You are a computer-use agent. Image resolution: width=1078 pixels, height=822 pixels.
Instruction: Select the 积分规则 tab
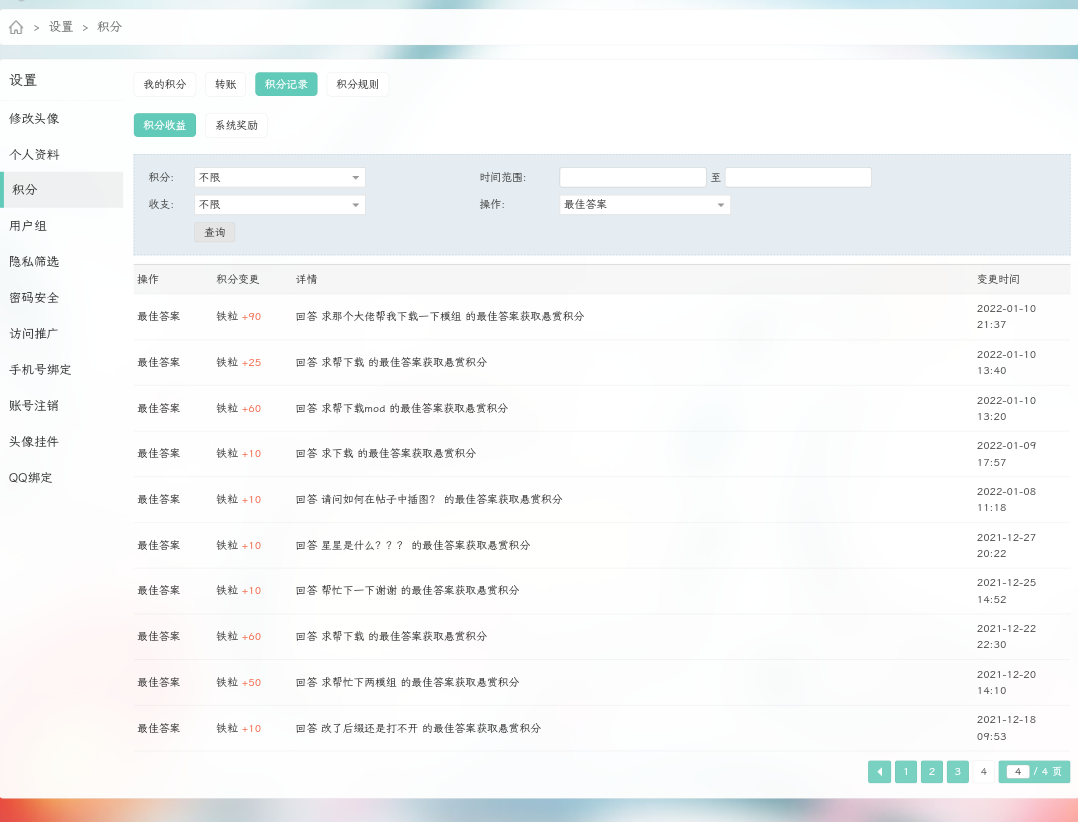tap(358, 84)
